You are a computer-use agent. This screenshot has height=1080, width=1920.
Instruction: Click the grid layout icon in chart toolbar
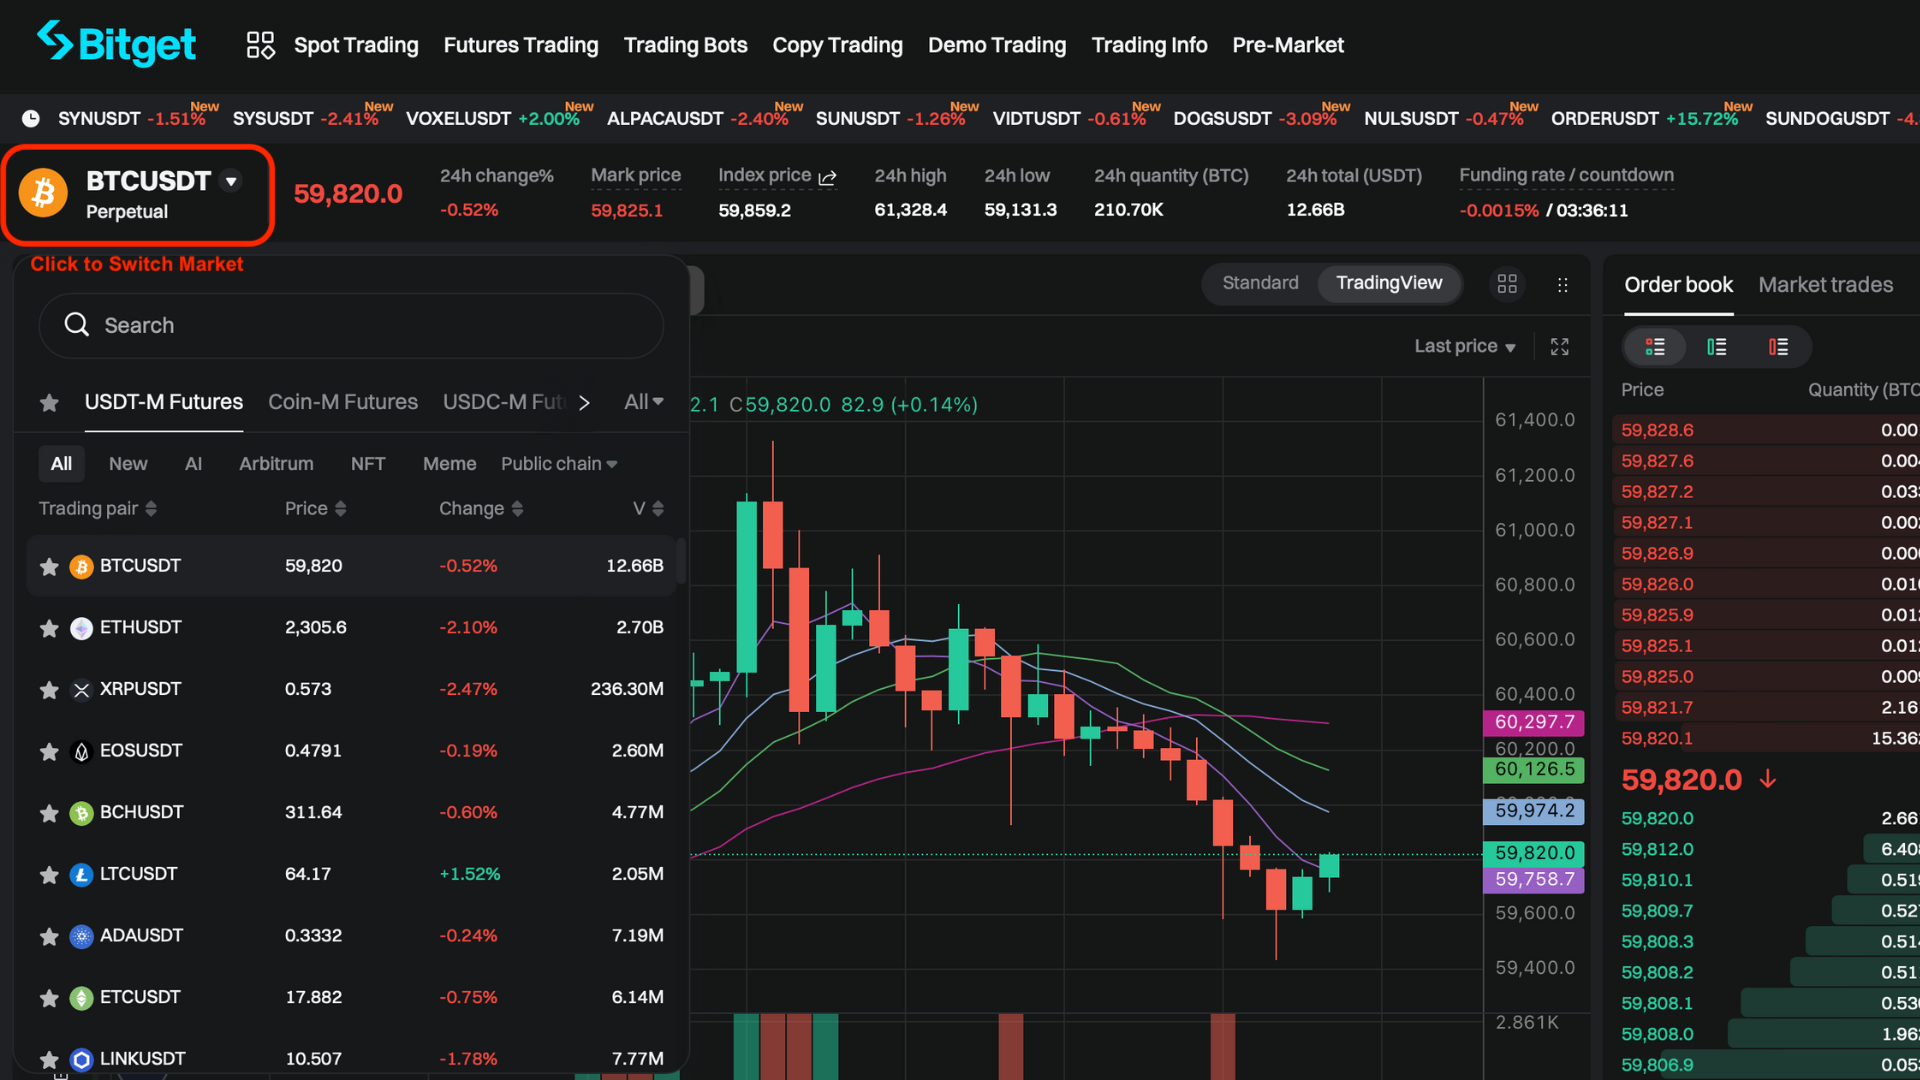pos(1507,281)
